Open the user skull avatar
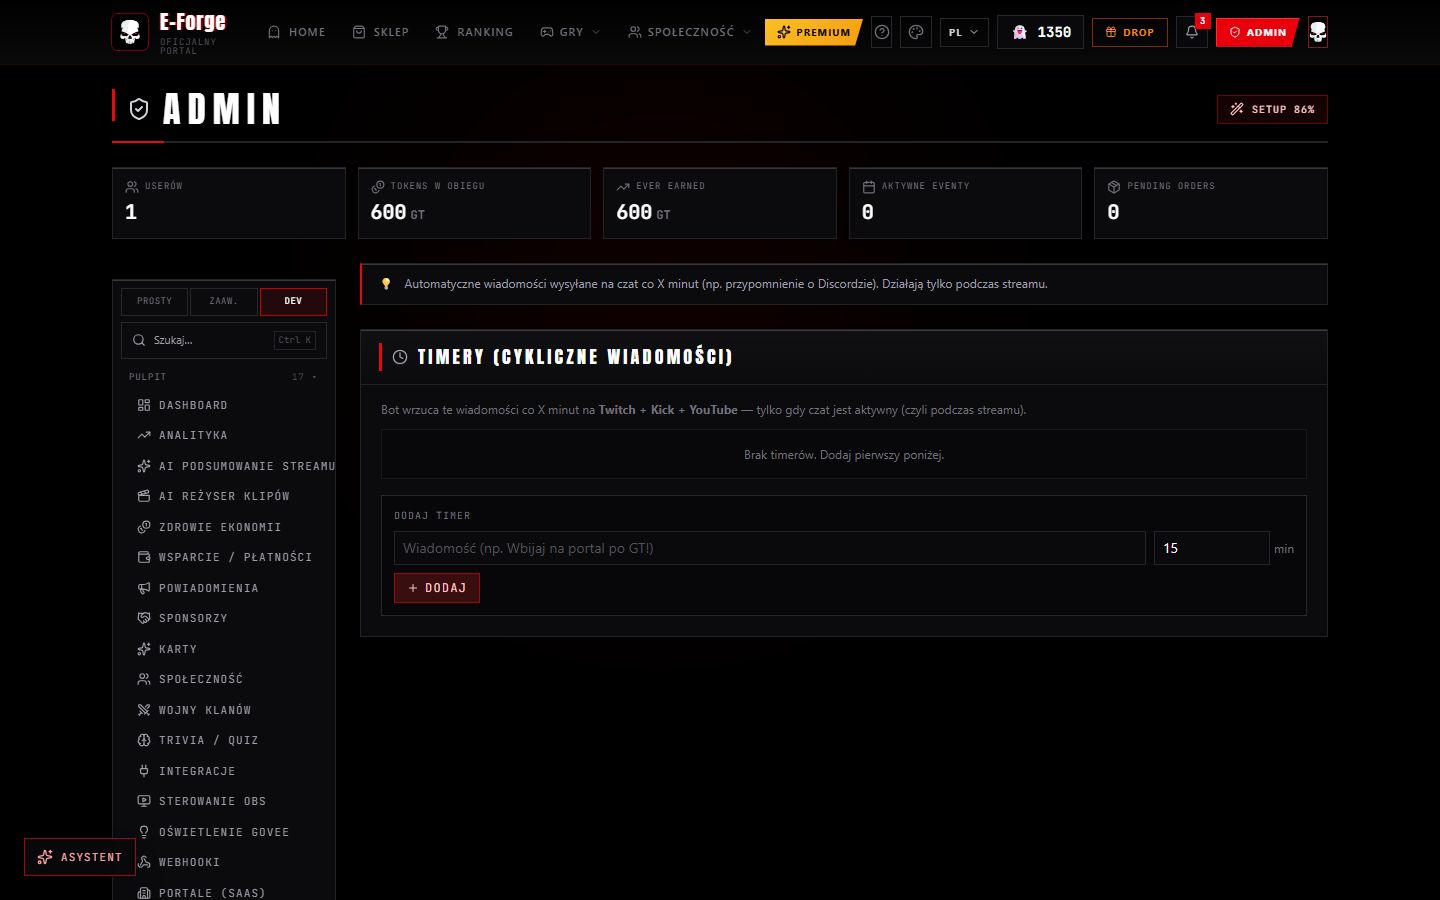The width and height of the screenshot is (1440, 900). point(1318,32)
